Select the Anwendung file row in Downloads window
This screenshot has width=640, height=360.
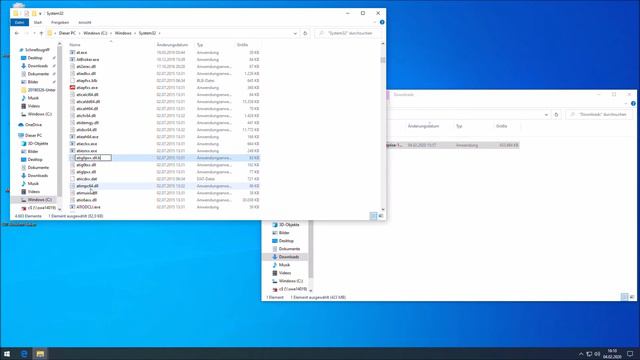(452, 145)
